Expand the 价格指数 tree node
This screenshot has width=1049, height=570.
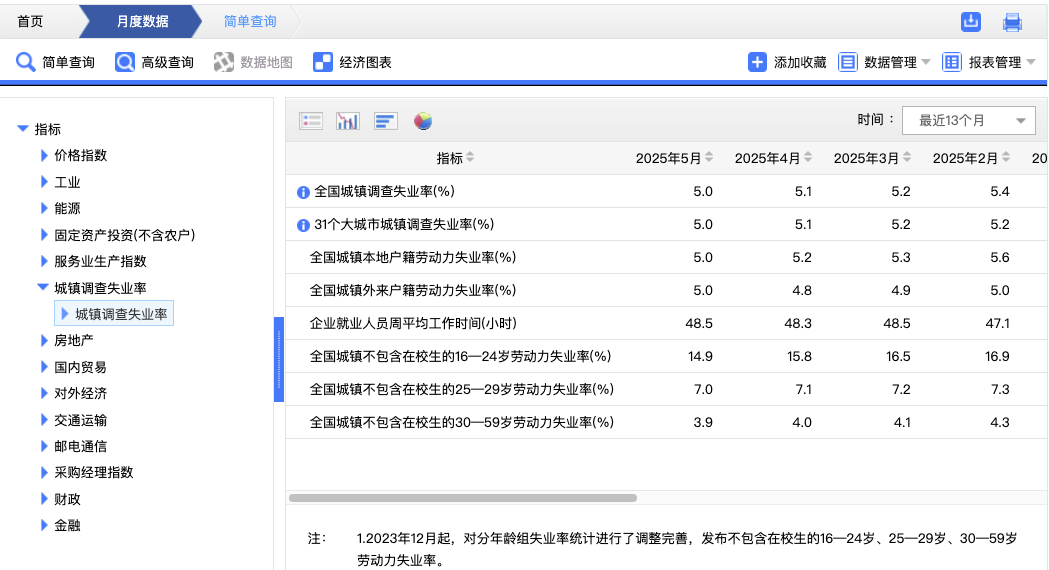[44, 155]
